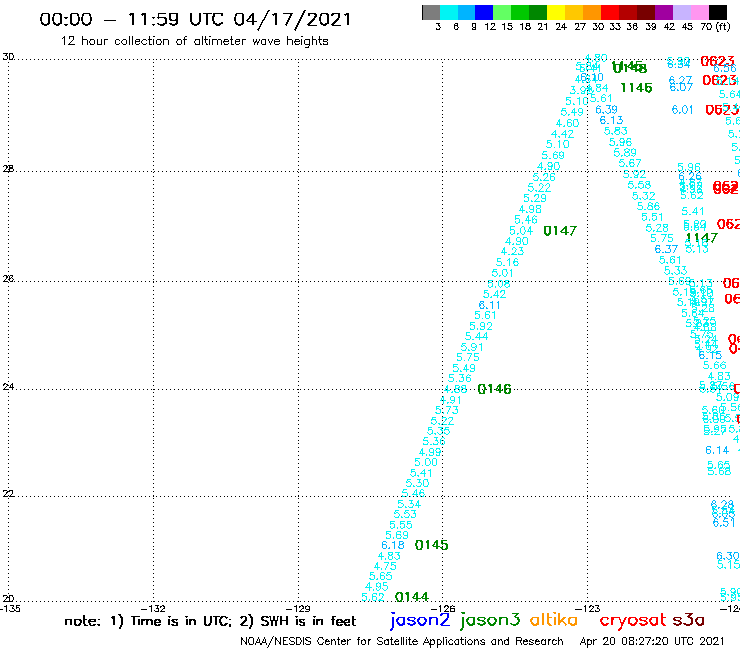Click the wave height value '5.00'

(426, 462)
